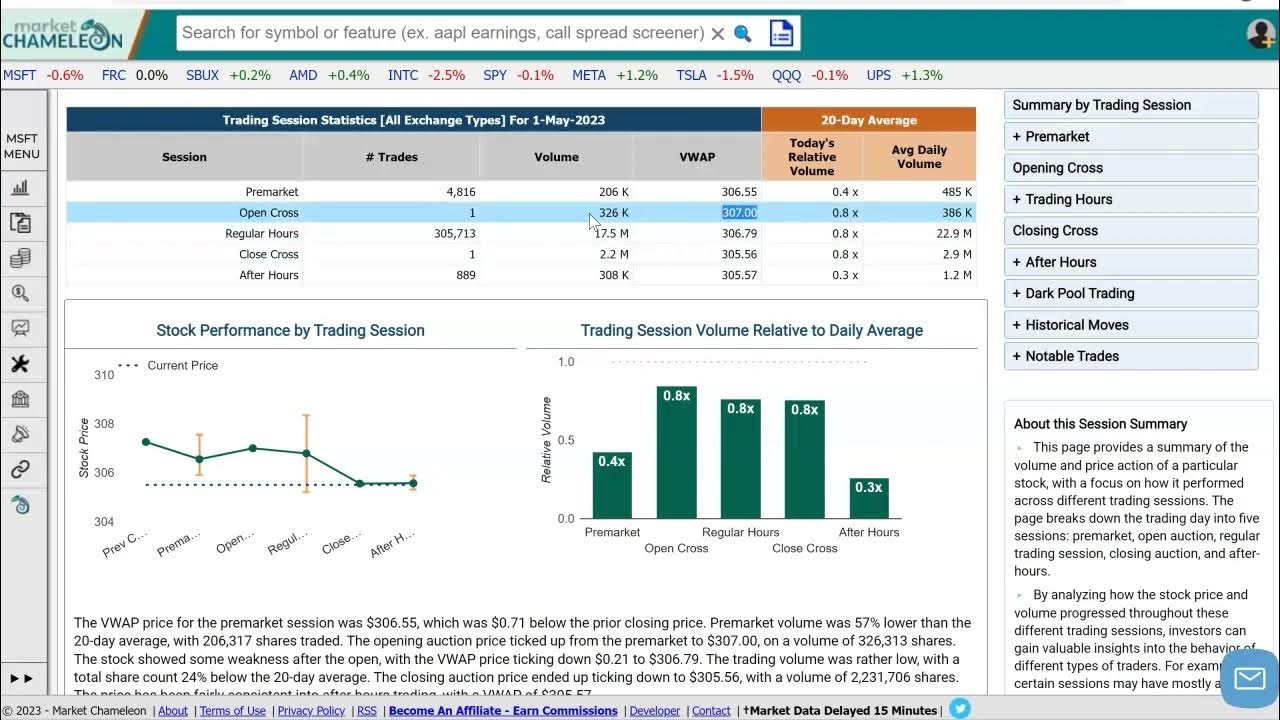Select SPY in the ticker strip
Screen dimensions: 1280x720
coord(495,75)
